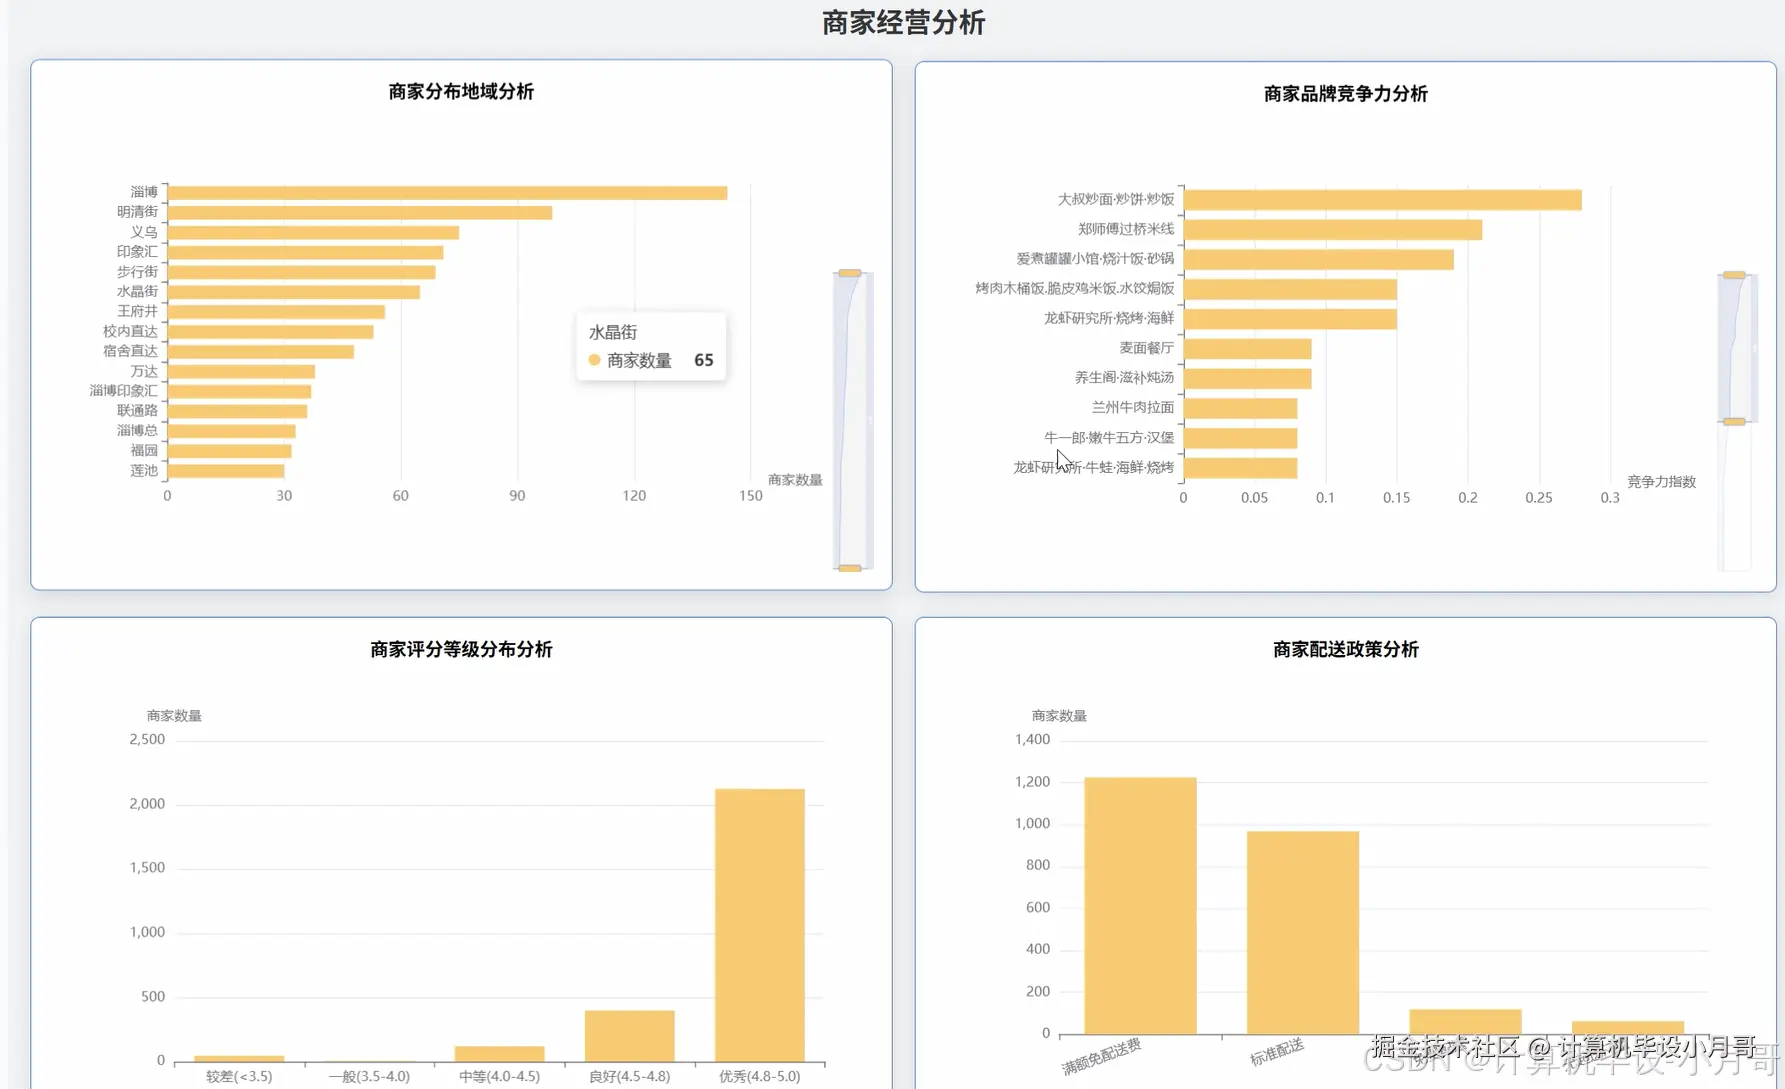Click the 商家评分等级分布分析 chart title

pos(461,650)
